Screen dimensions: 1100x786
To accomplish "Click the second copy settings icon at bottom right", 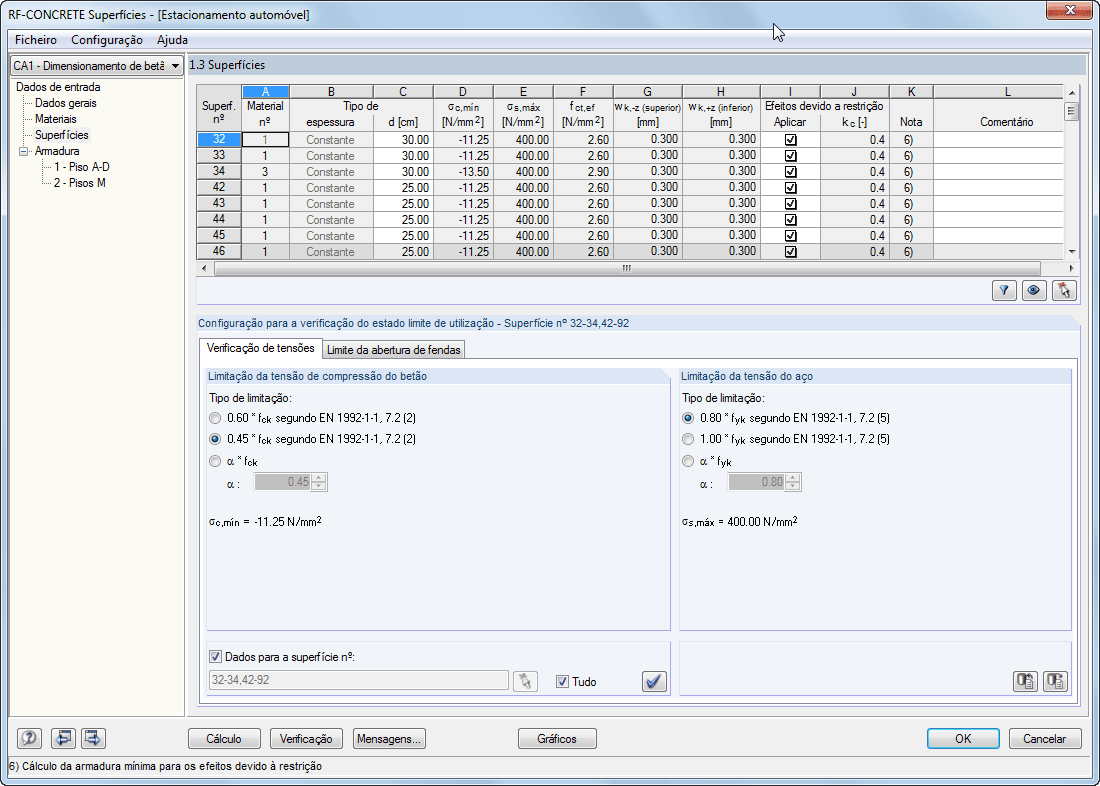I will point(1056,681).
